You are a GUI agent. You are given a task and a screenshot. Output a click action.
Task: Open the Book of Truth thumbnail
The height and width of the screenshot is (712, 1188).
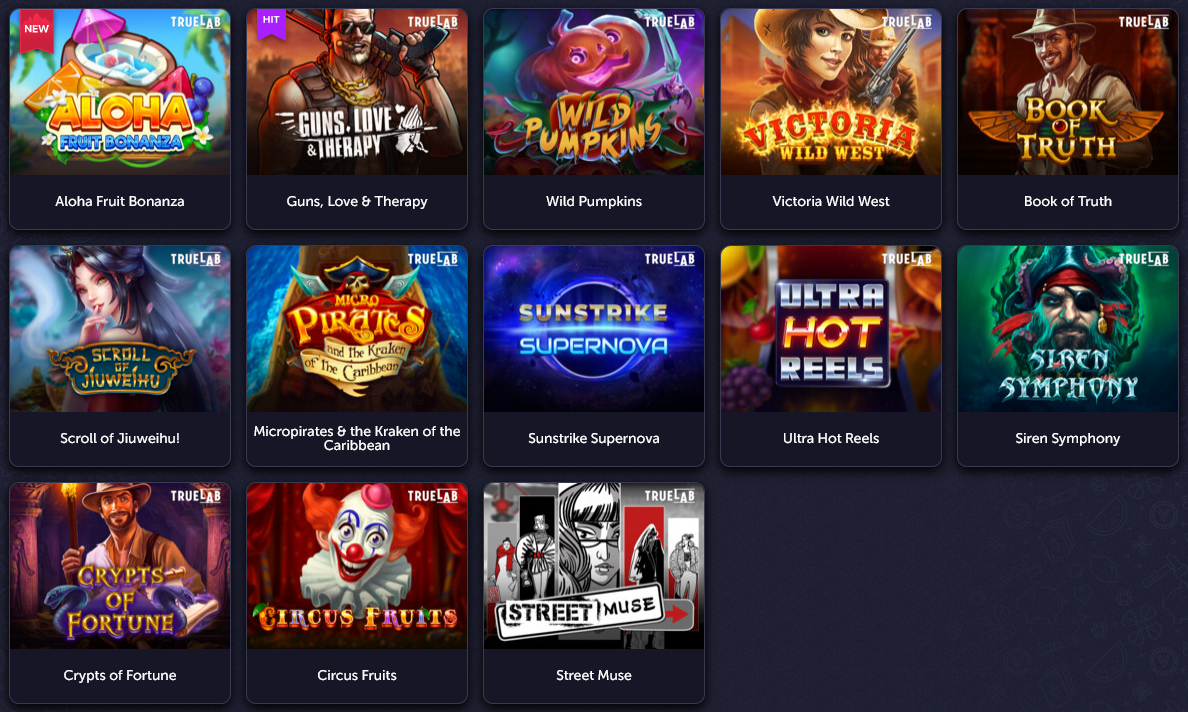point(1068,92)
